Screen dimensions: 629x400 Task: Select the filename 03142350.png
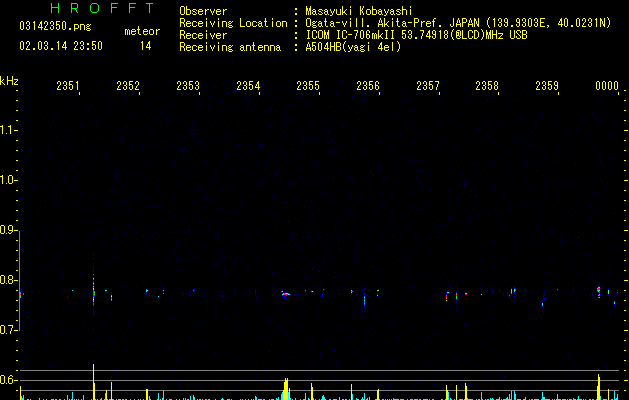[x=55, y=26]
